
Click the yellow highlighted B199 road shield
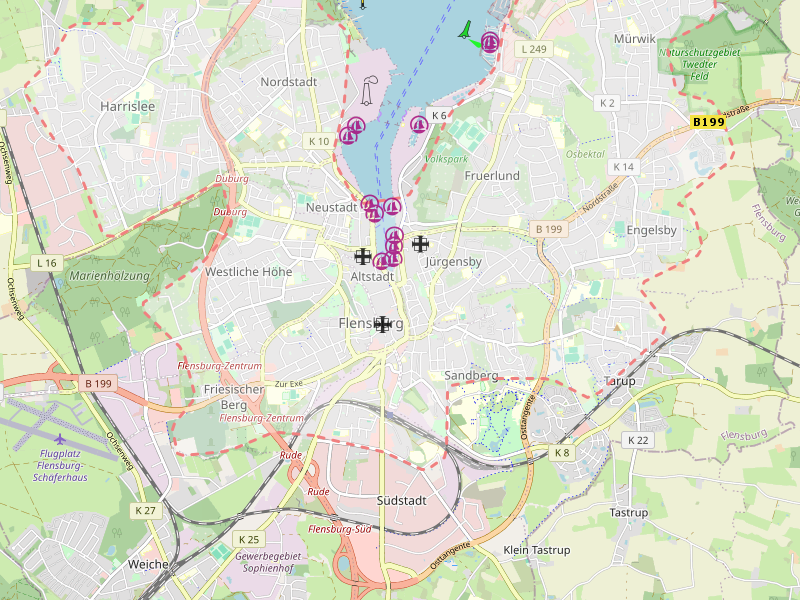[708, 122]
